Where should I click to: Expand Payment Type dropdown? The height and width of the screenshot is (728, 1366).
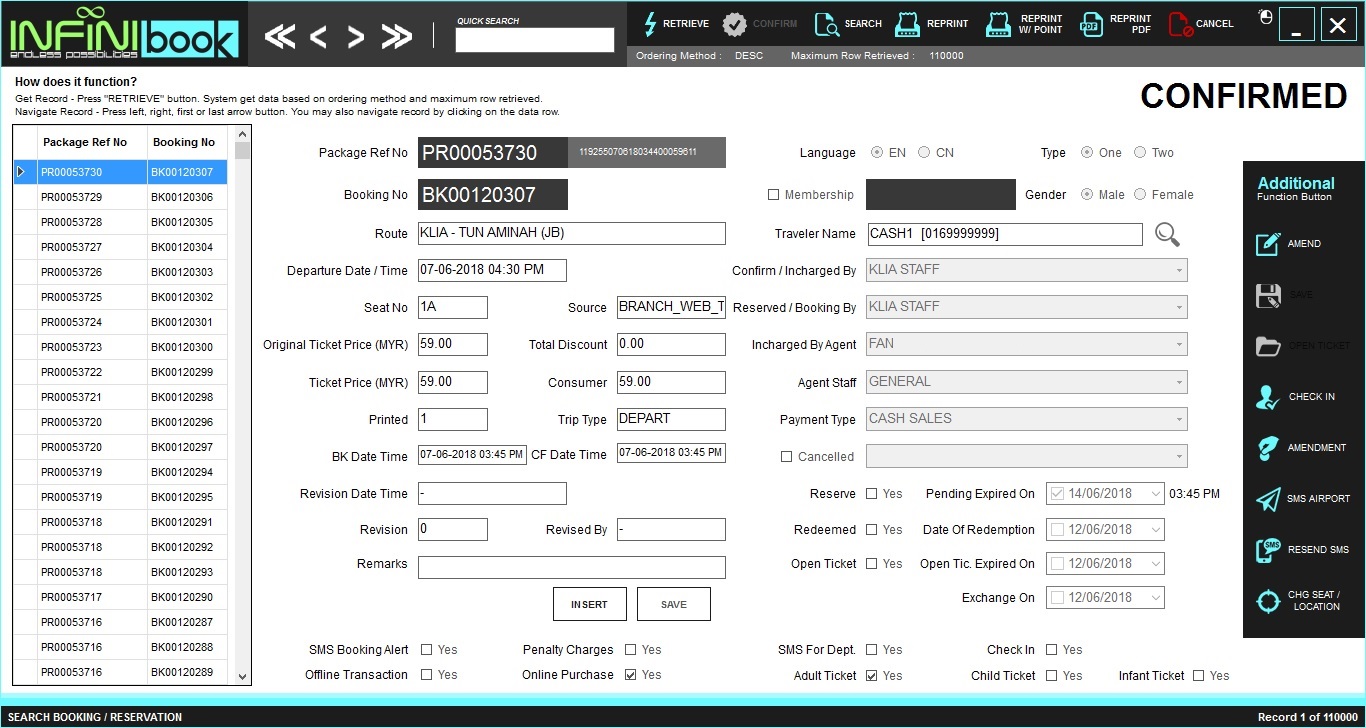(1180, 419)
